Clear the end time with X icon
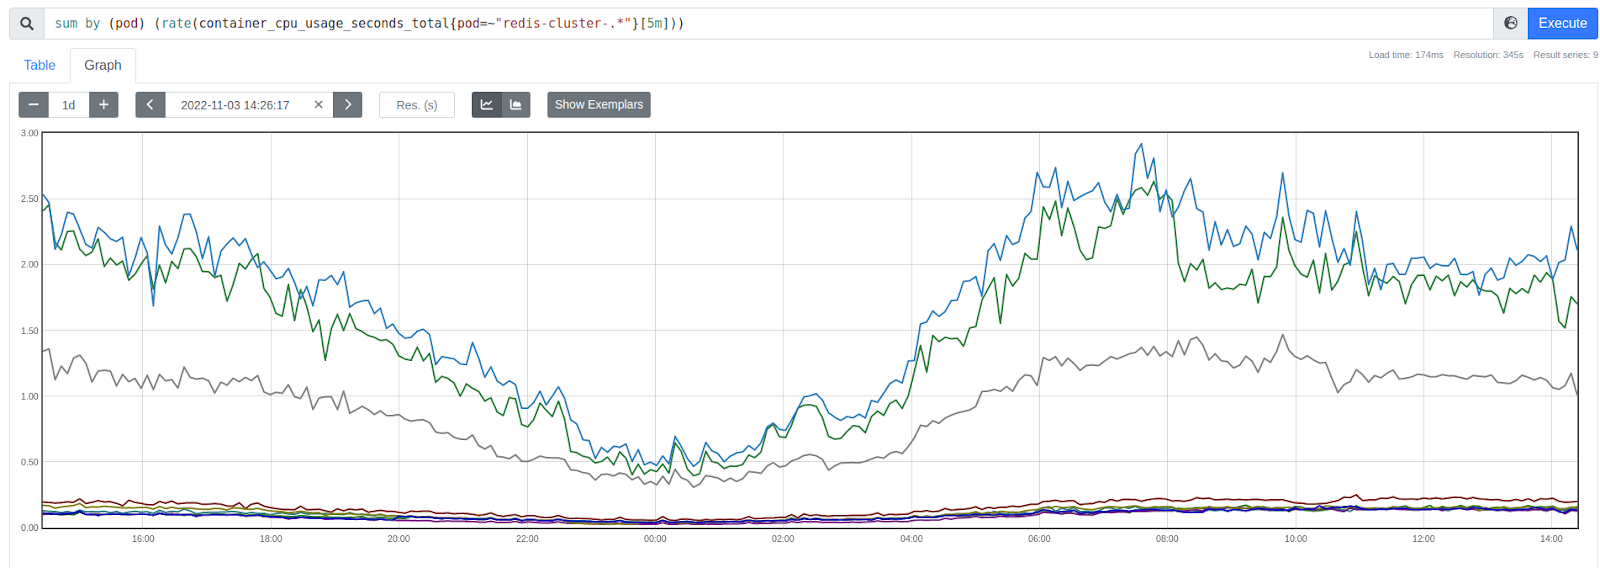 pos(318,105)
